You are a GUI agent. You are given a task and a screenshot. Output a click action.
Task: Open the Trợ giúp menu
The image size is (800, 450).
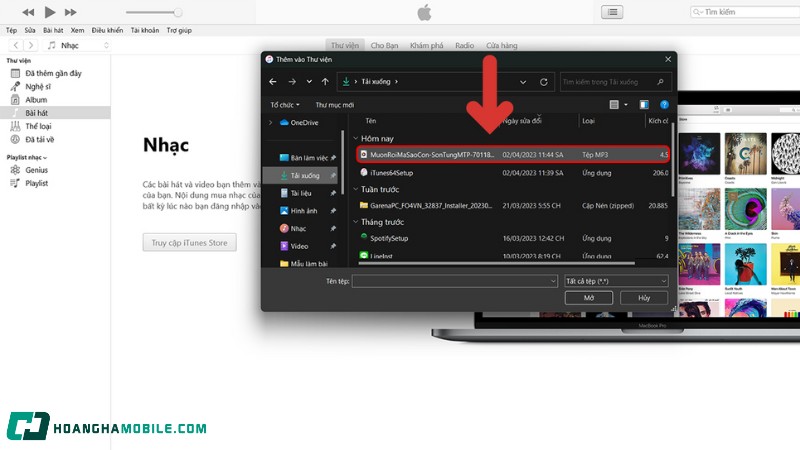[179, 30]
